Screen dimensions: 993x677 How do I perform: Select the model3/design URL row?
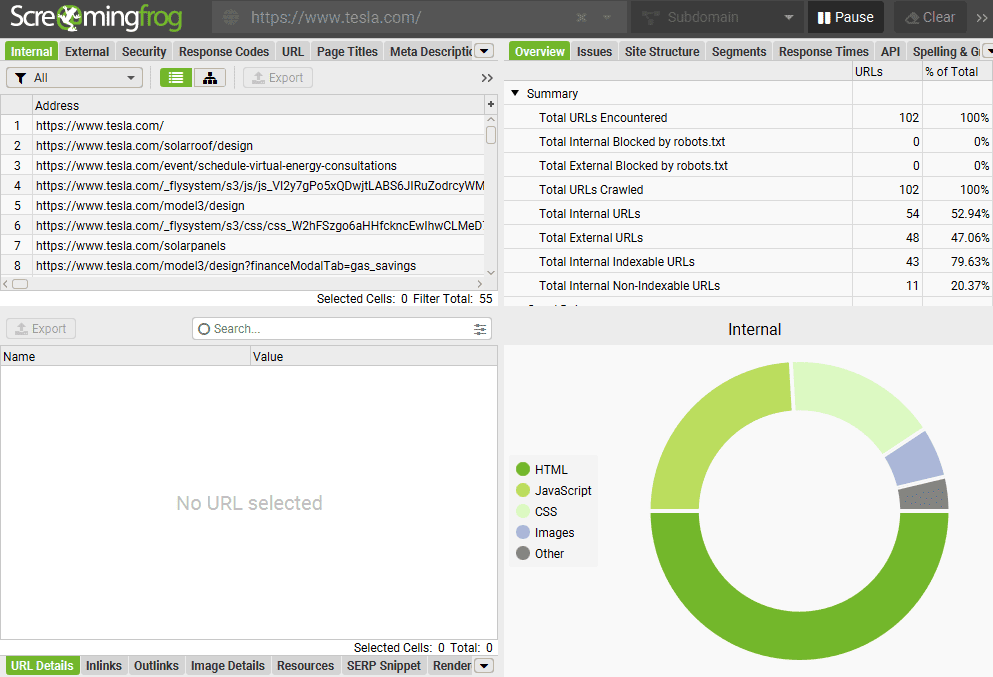pyautogui.click(x=243, y=206)
